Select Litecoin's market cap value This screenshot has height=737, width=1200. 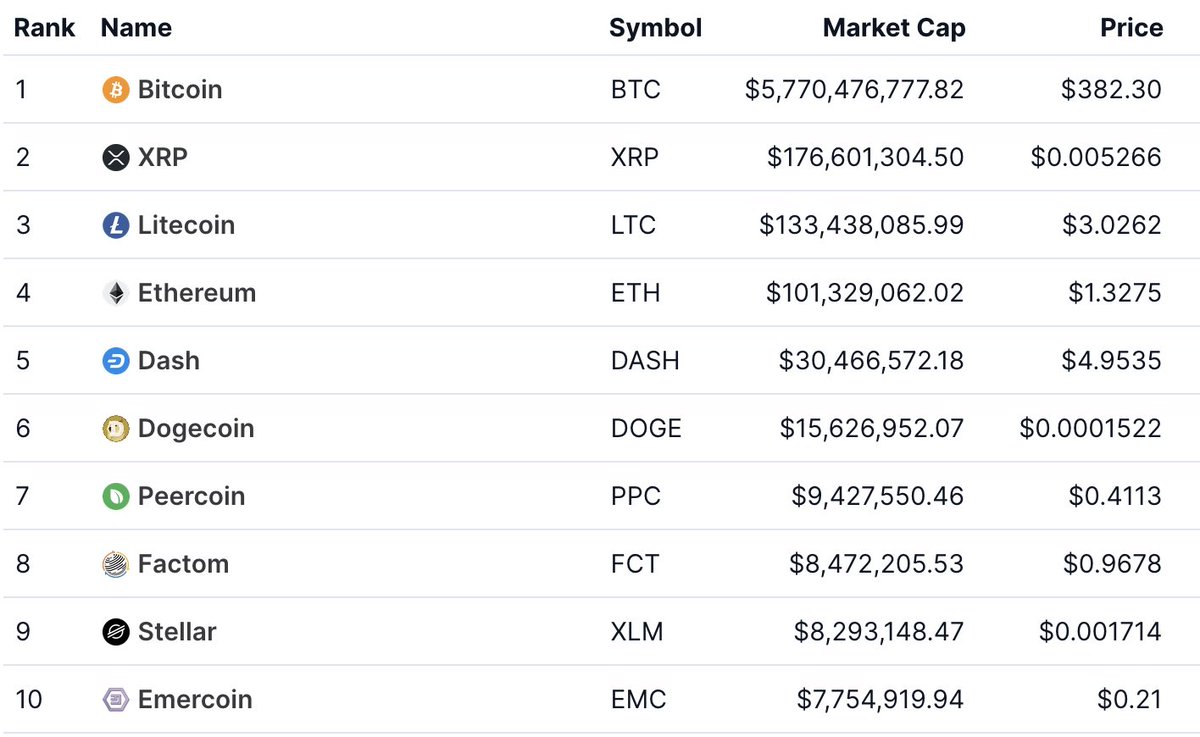pos(861,226)
